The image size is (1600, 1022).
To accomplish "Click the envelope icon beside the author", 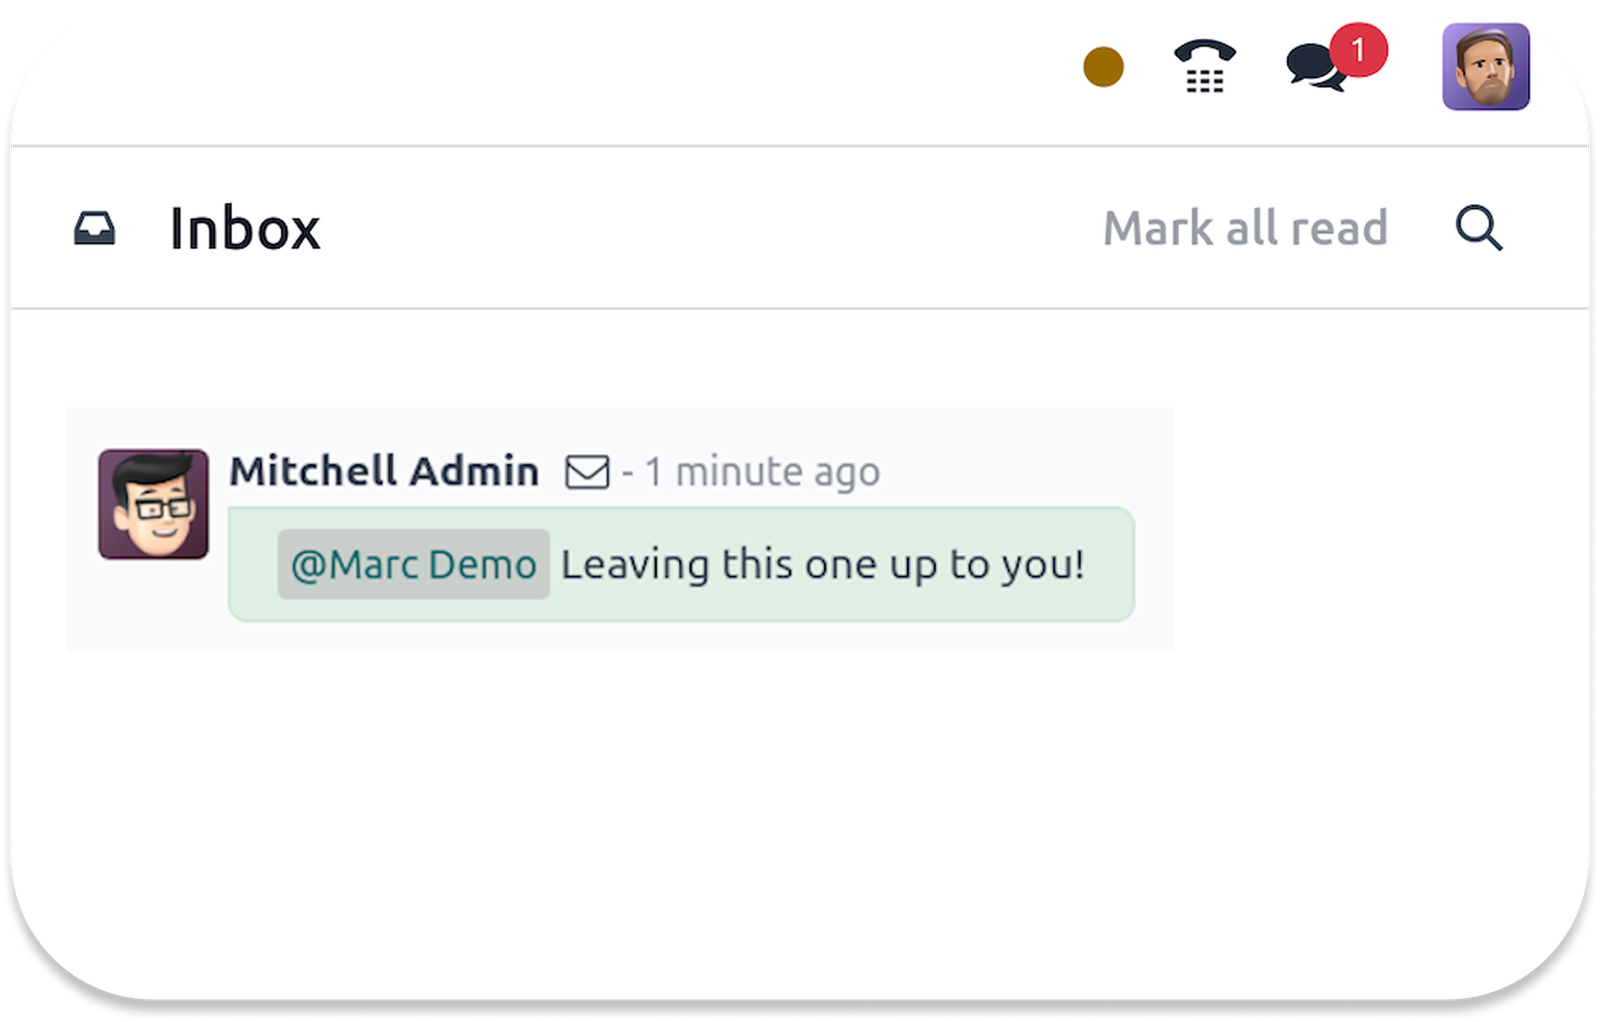I will [587, 472].
